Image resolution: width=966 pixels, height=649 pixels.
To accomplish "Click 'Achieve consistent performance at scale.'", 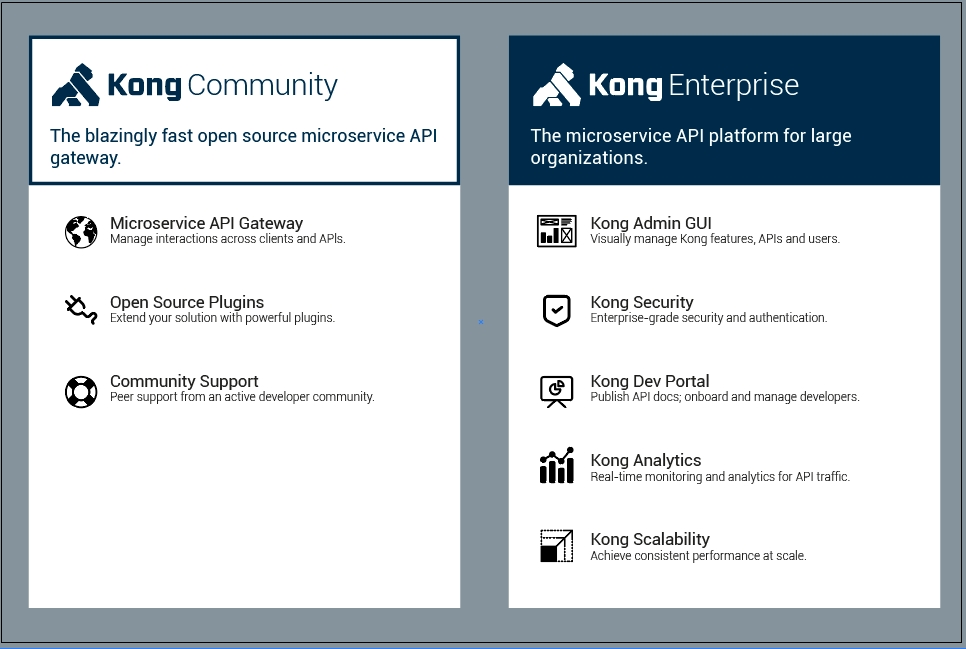I will tap(698, 556).
